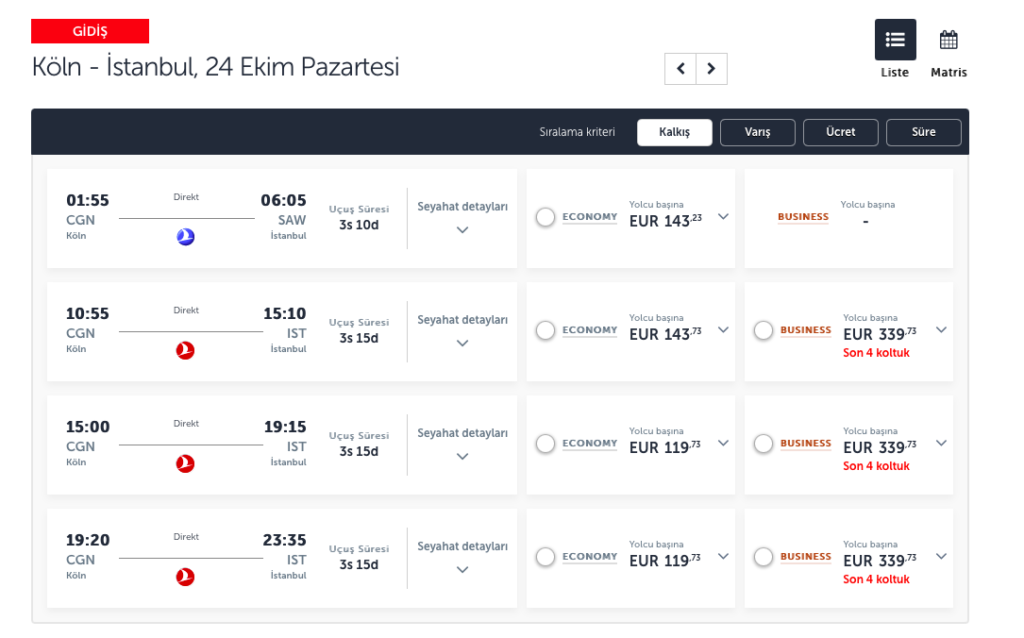Screen dimensions: 1024x638
Task: Expand Seyahat detayları for 01:55 flight
Action: (x=462, y=229)
